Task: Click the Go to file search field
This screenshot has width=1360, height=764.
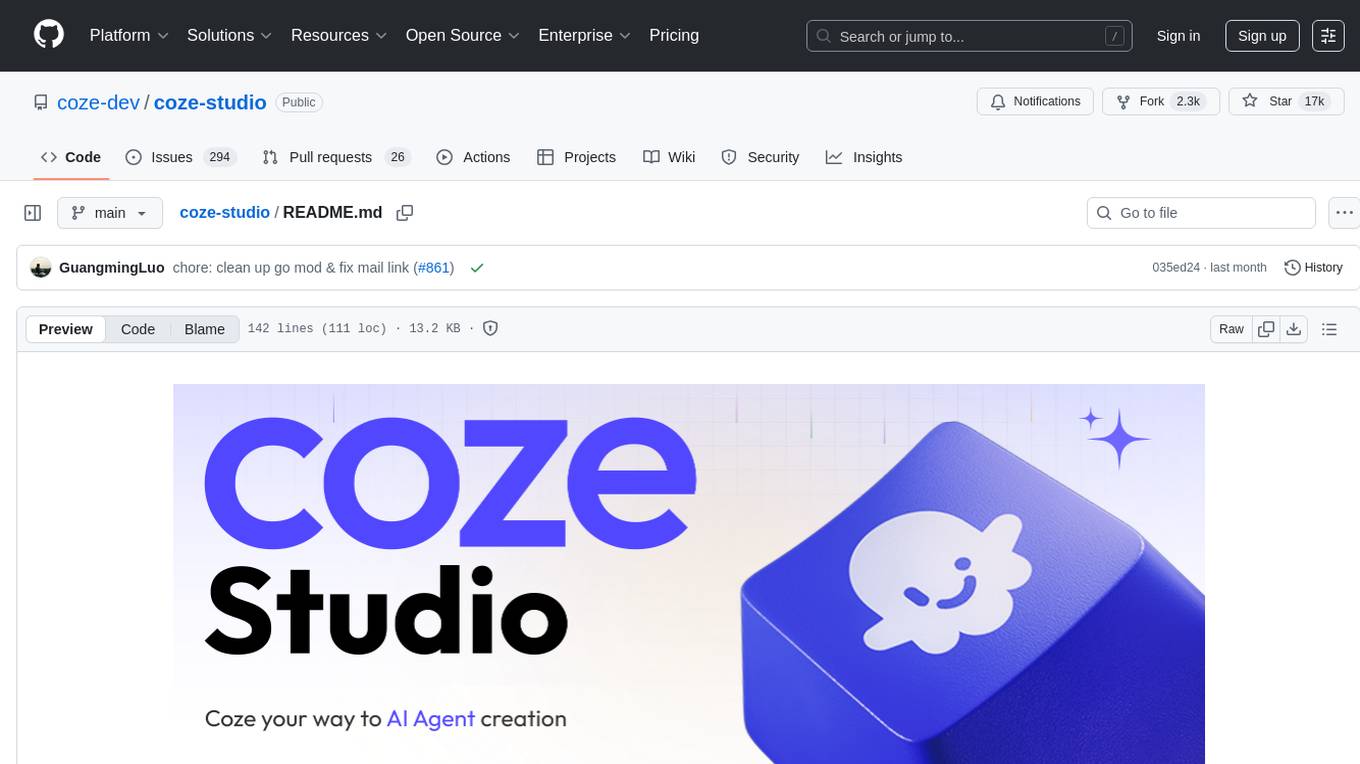Action: (1201, 213)
